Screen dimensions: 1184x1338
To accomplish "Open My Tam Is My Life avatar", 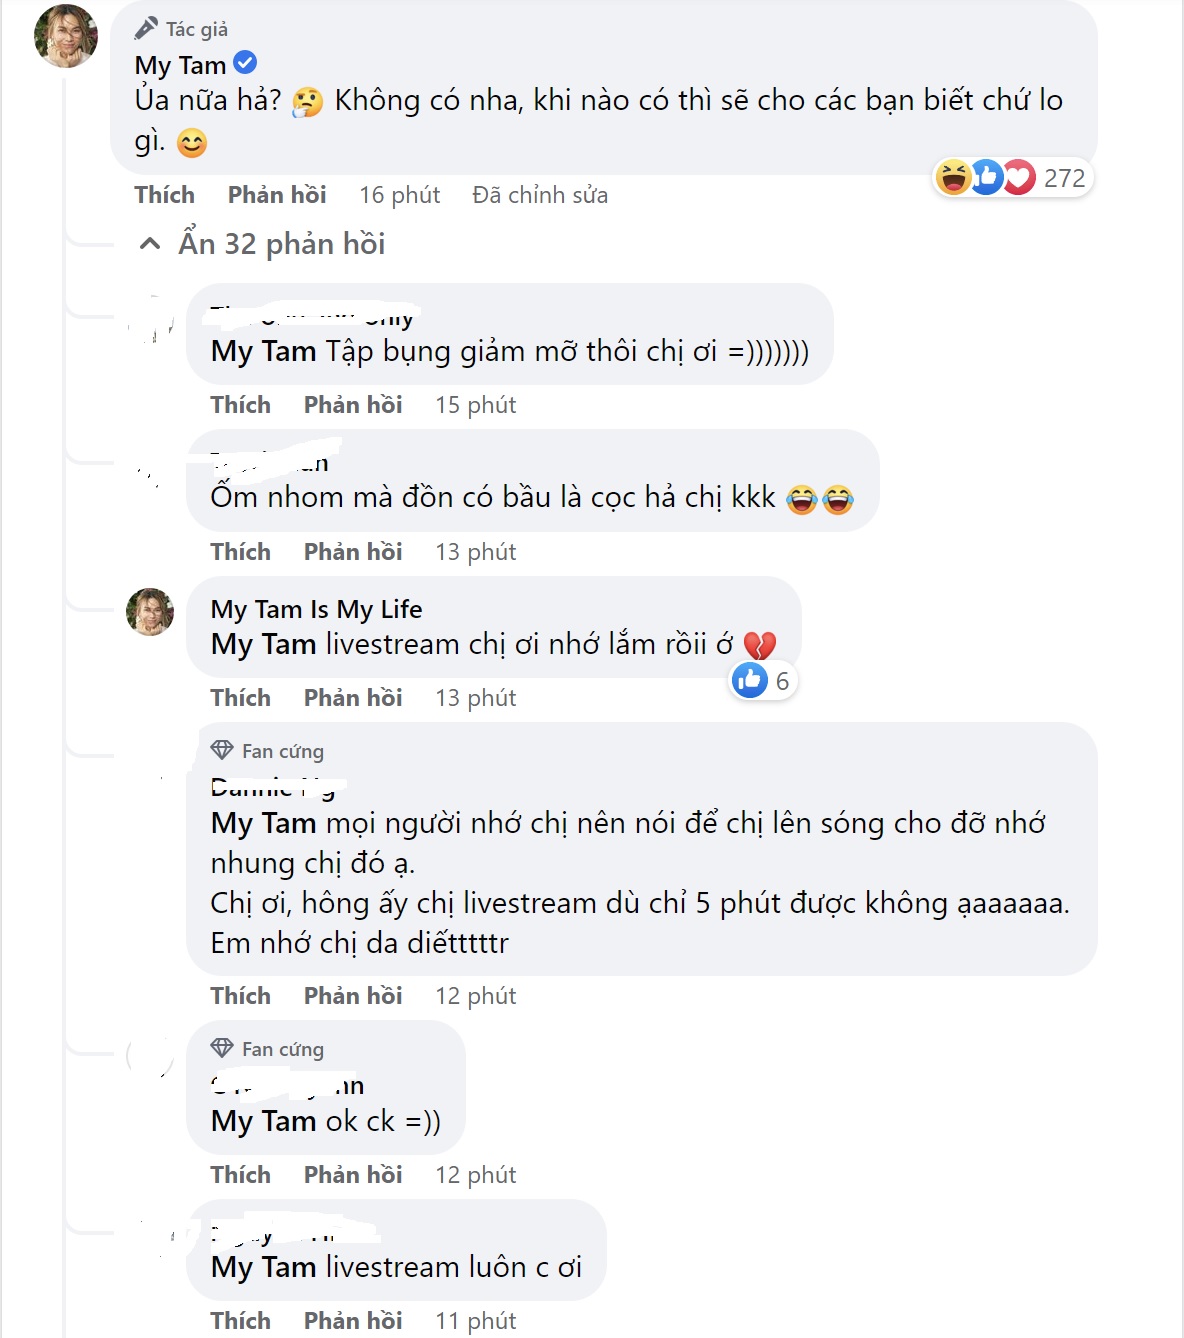I will 150,612.
